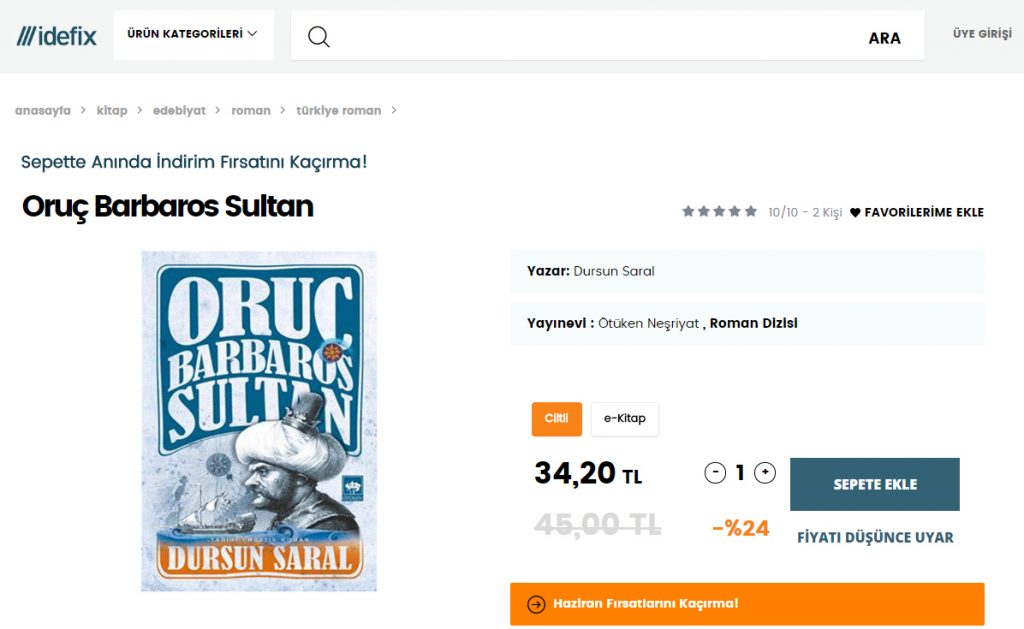Click the first rating star
Image resolution: width=1024 pixels, height=629 pixels.
688,211
